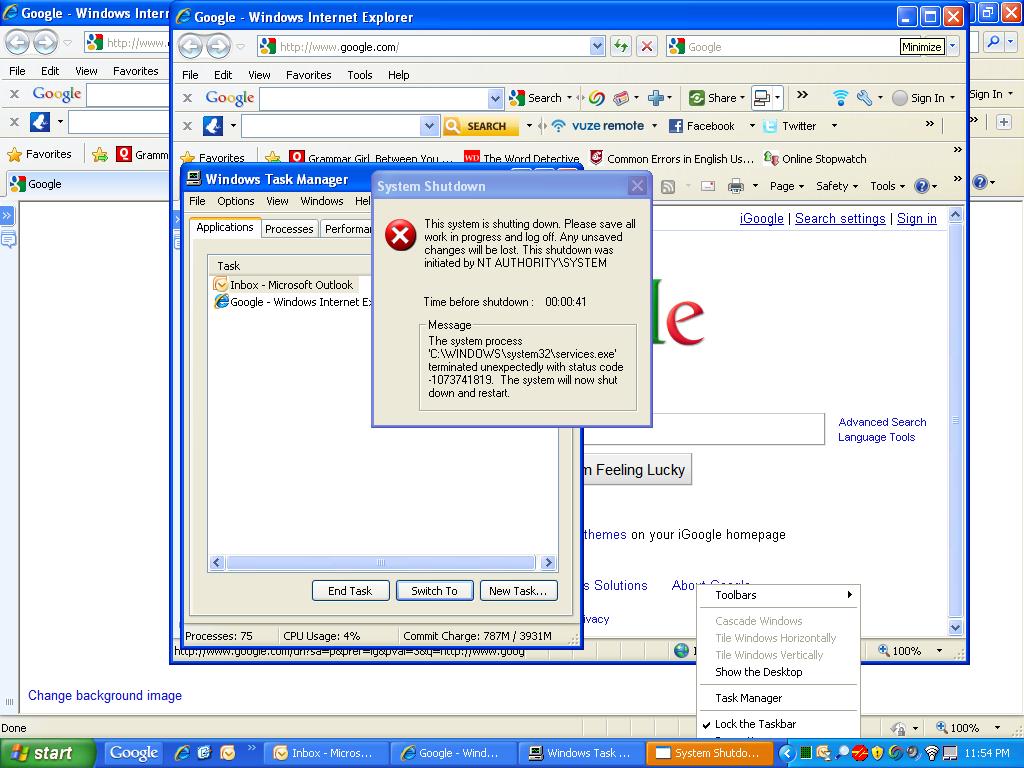1024x768 pixels.
Task: Click the blue Help question mark icon
Action: [921, 186]
